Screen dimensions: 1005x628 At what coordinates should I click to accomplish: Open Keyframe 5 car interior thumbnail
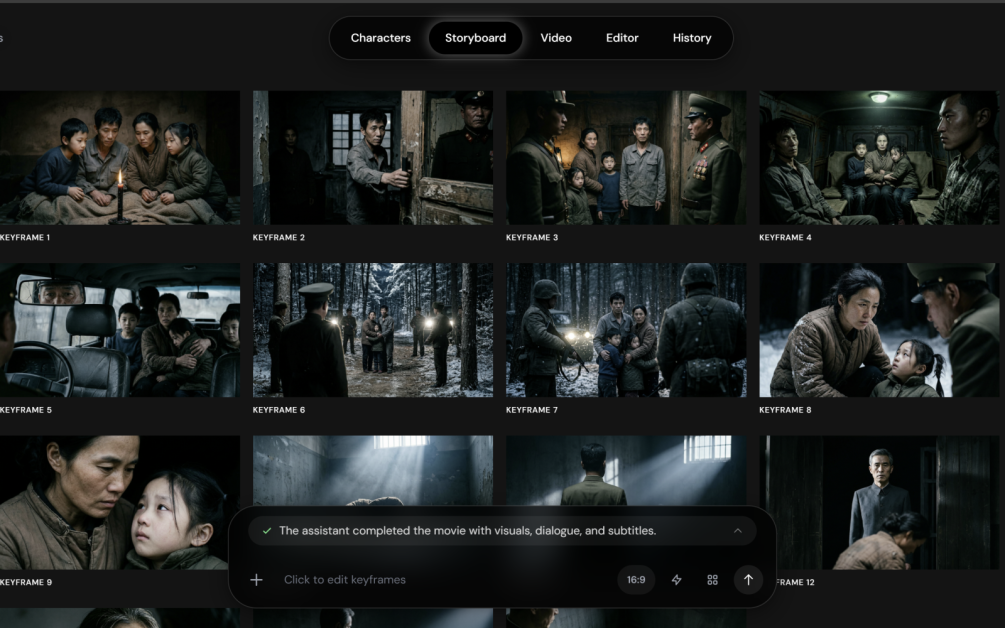pyautogui.click(x=119, y=330)
